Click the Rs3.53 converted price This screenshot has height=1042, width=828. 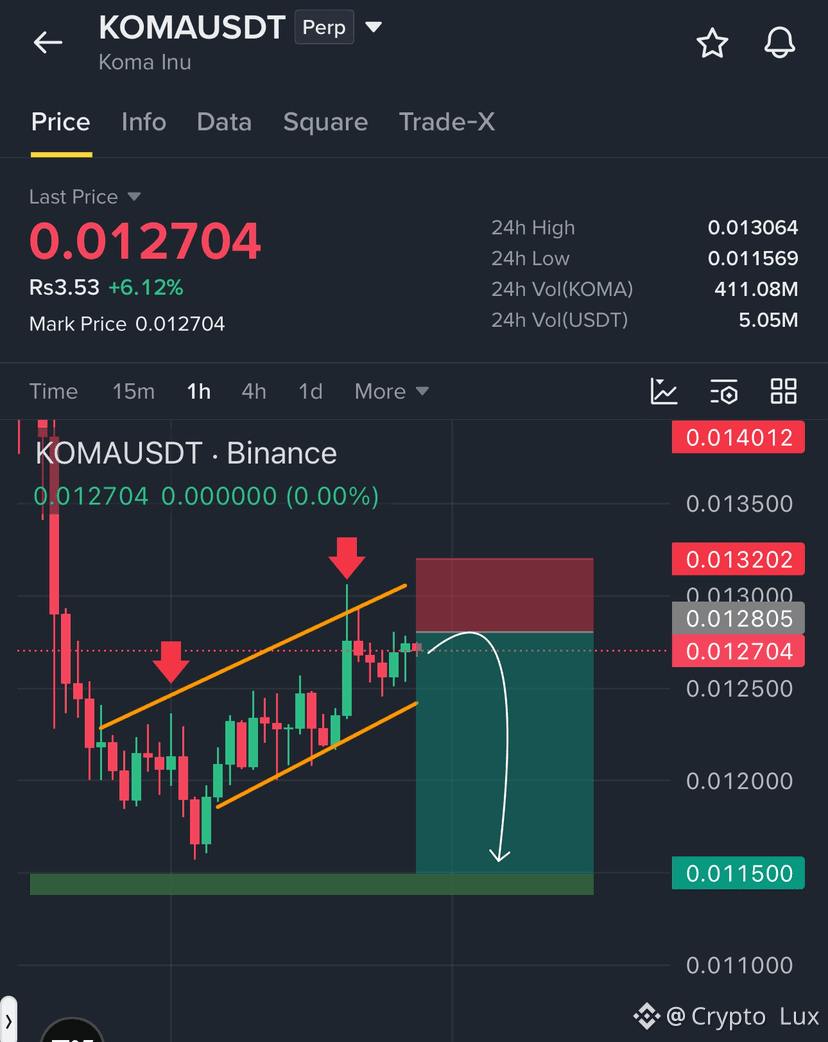click(64, 287)
